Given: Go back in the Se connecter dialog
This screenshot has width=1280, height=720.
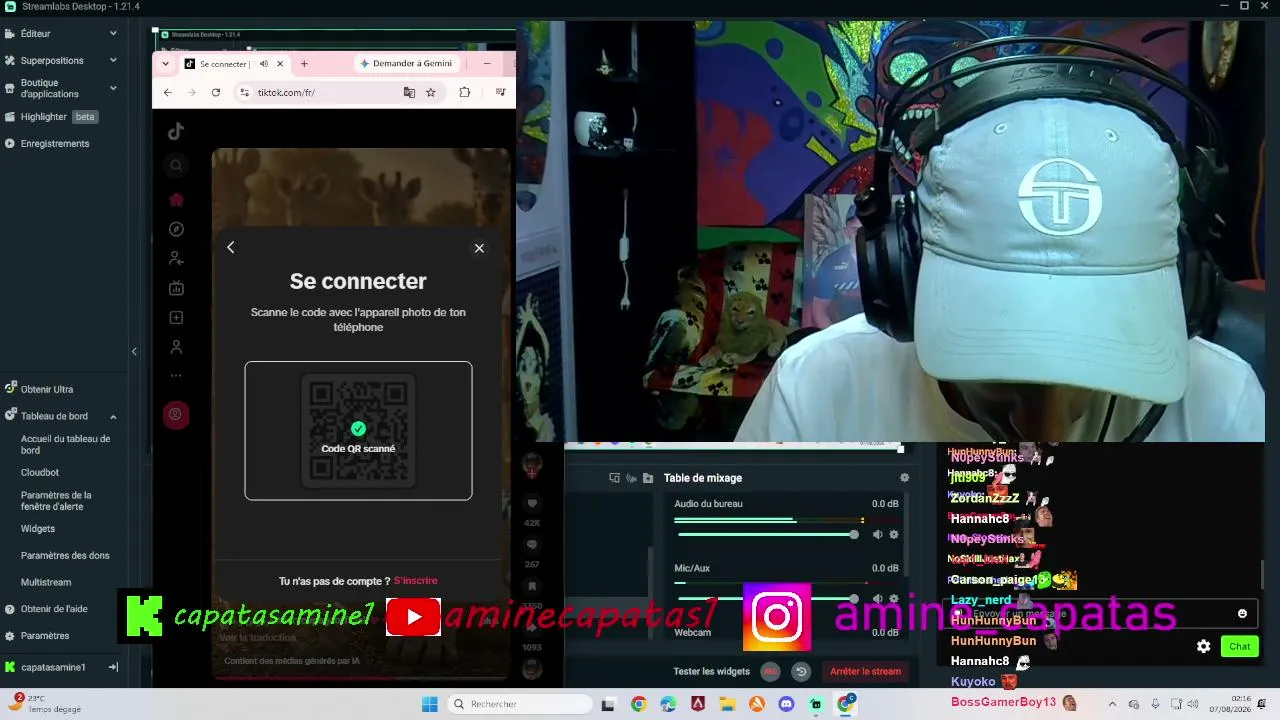Looking at the screenshot, I should [x=230, y=247].
